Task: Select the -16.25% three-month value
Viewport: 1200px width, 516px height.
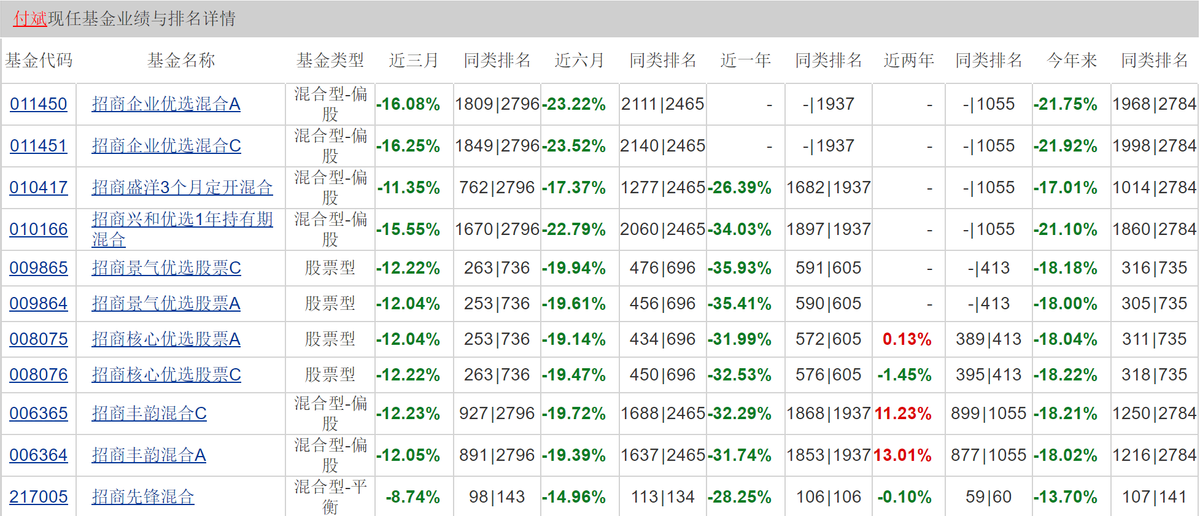Action: (408, 146)
